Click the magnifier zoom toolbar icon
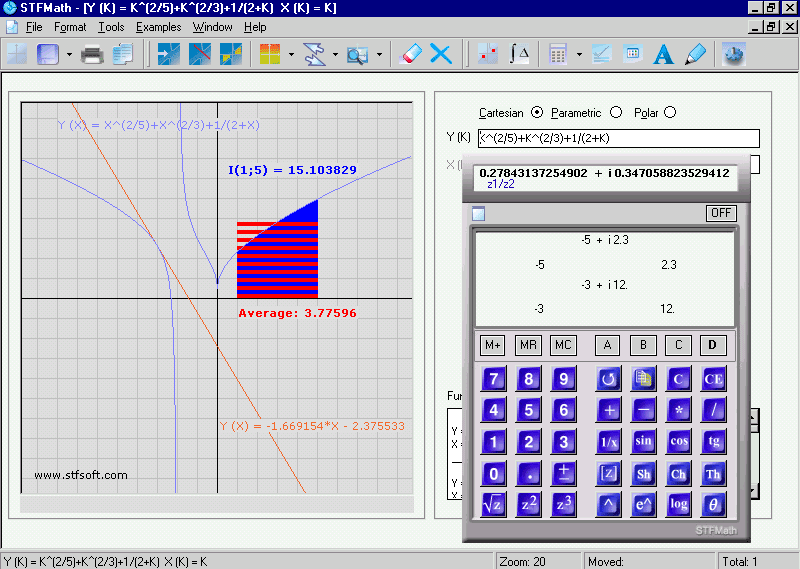The image size is (800, 569). (x=358, y=54)
